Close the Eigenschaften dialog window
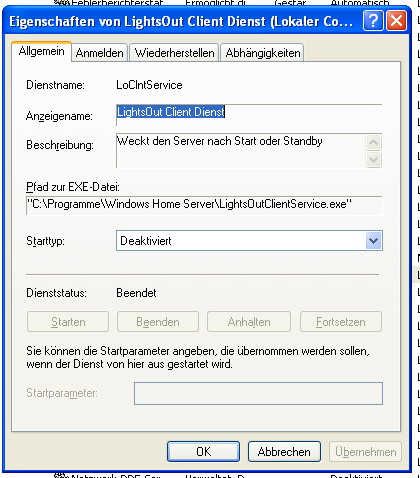Image resolution: width=420 pixels, height=478 pixels. (396, 21)
